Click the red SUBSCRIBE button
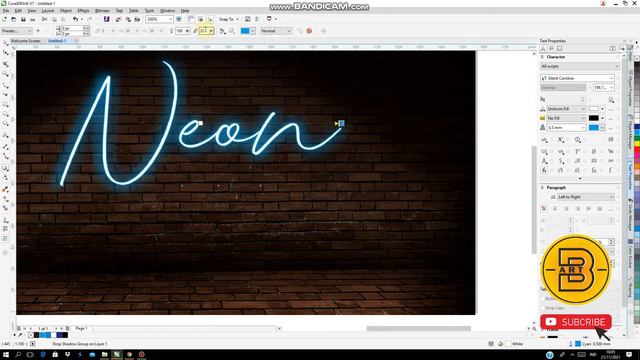This screenshot has height=360, width=640. [576, 322]
